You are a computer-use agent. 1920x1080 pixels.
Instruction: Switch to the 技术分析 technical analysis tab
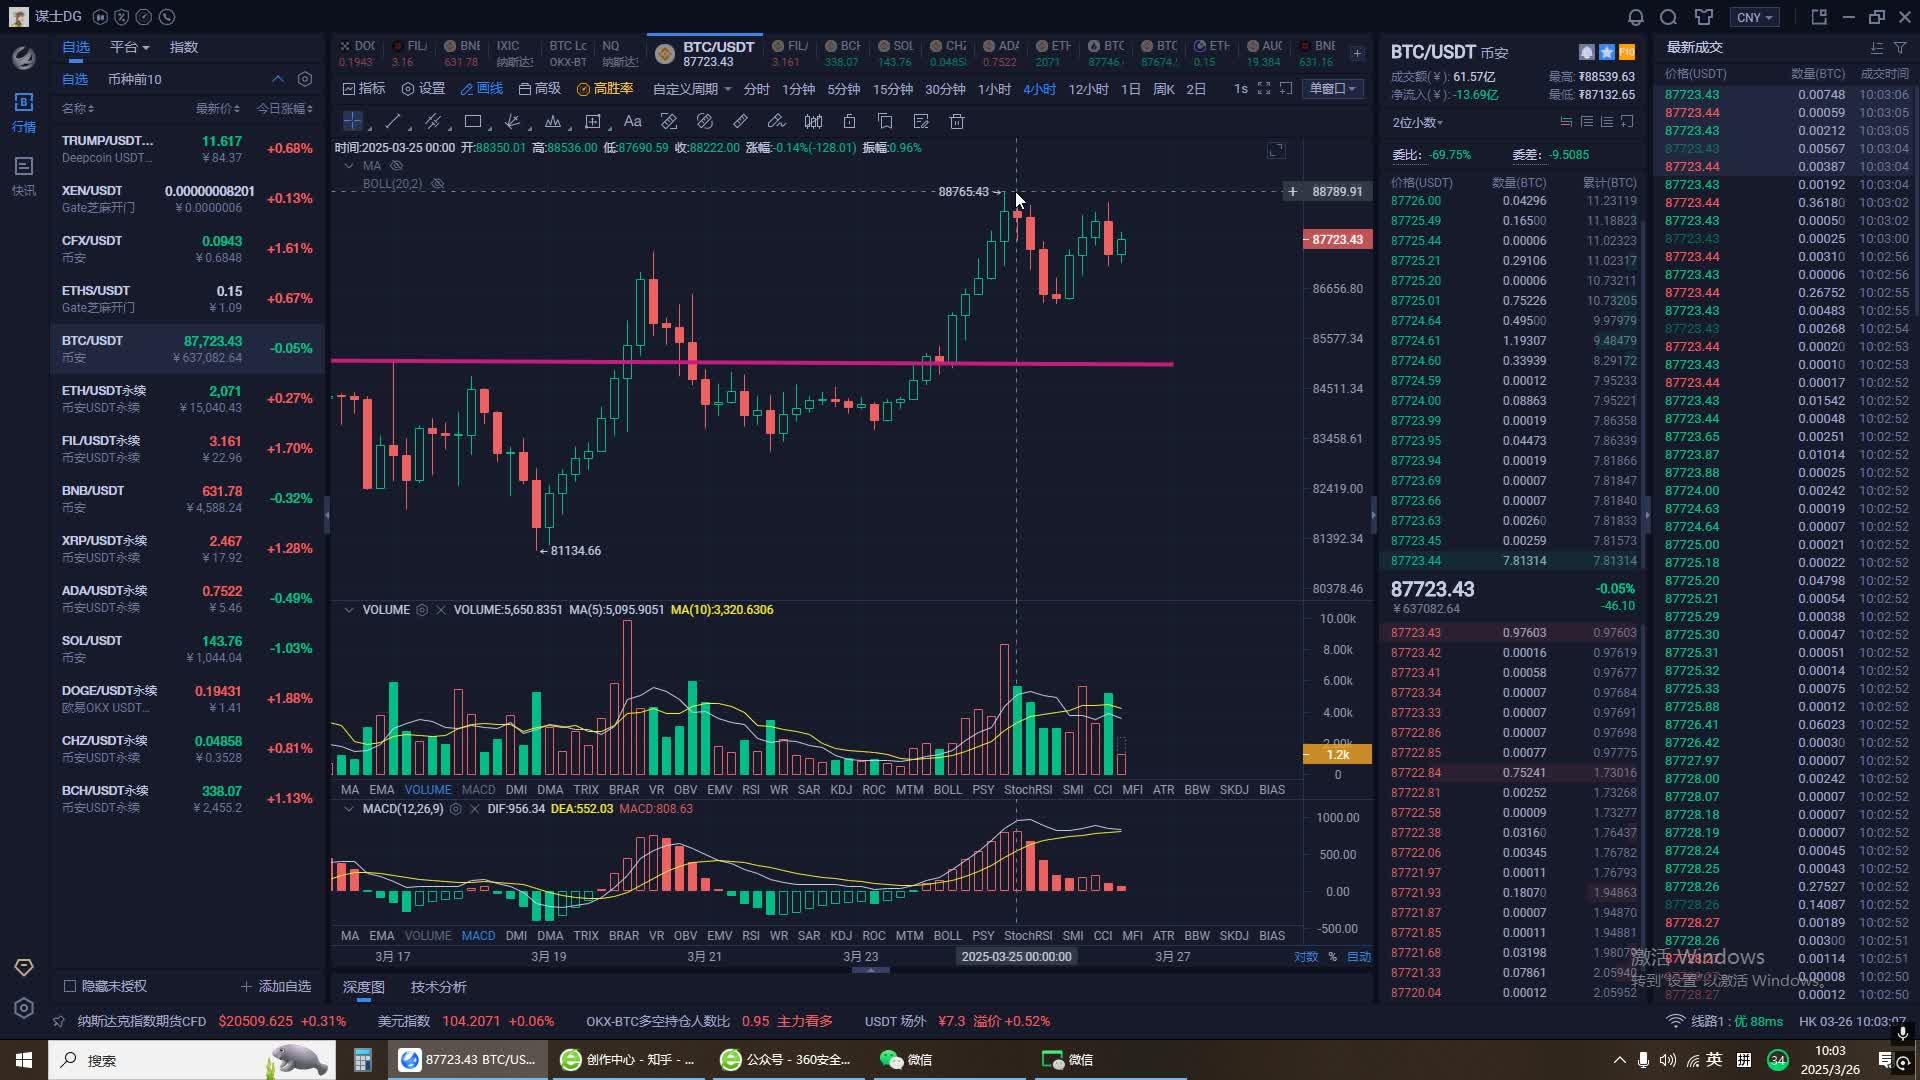438,987
